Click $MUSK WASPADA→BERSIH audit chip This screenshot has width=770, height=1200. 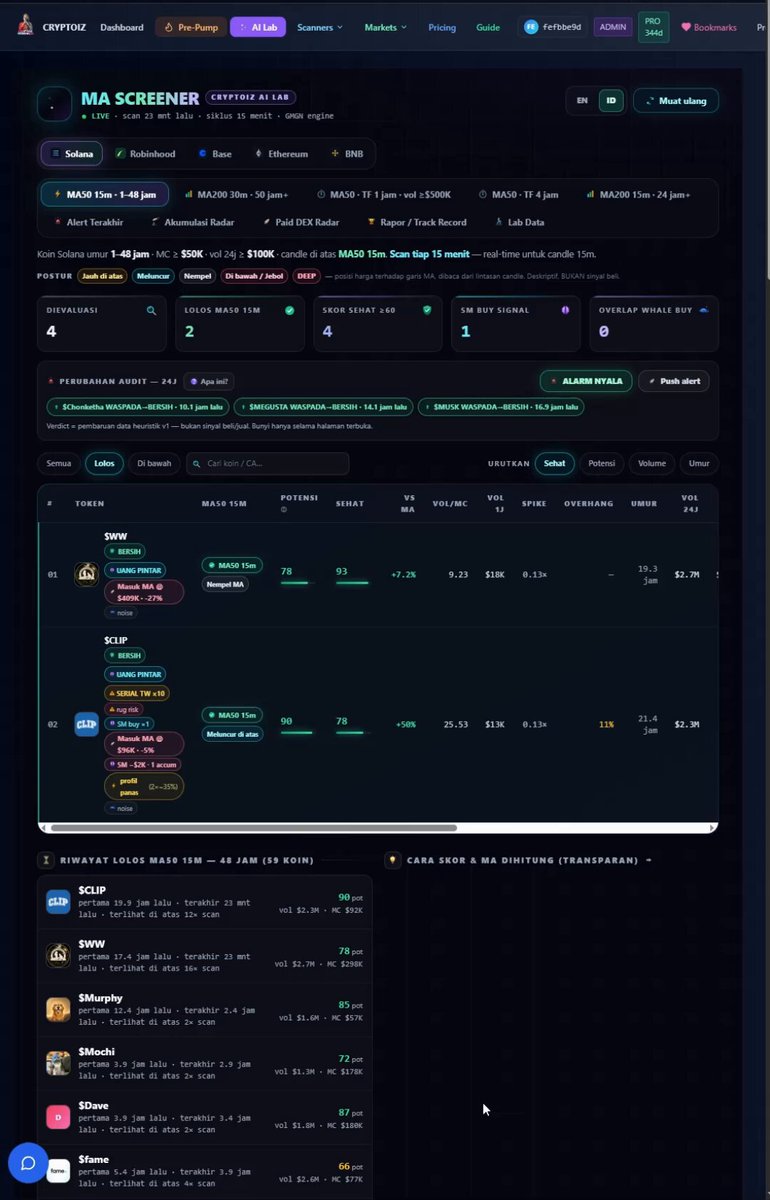click(502, 407)
